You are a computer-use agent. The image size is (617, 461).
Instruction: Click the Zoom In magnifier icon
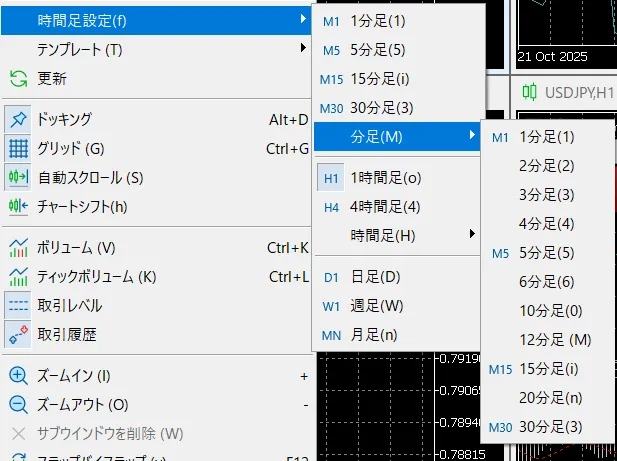point(18,376)
